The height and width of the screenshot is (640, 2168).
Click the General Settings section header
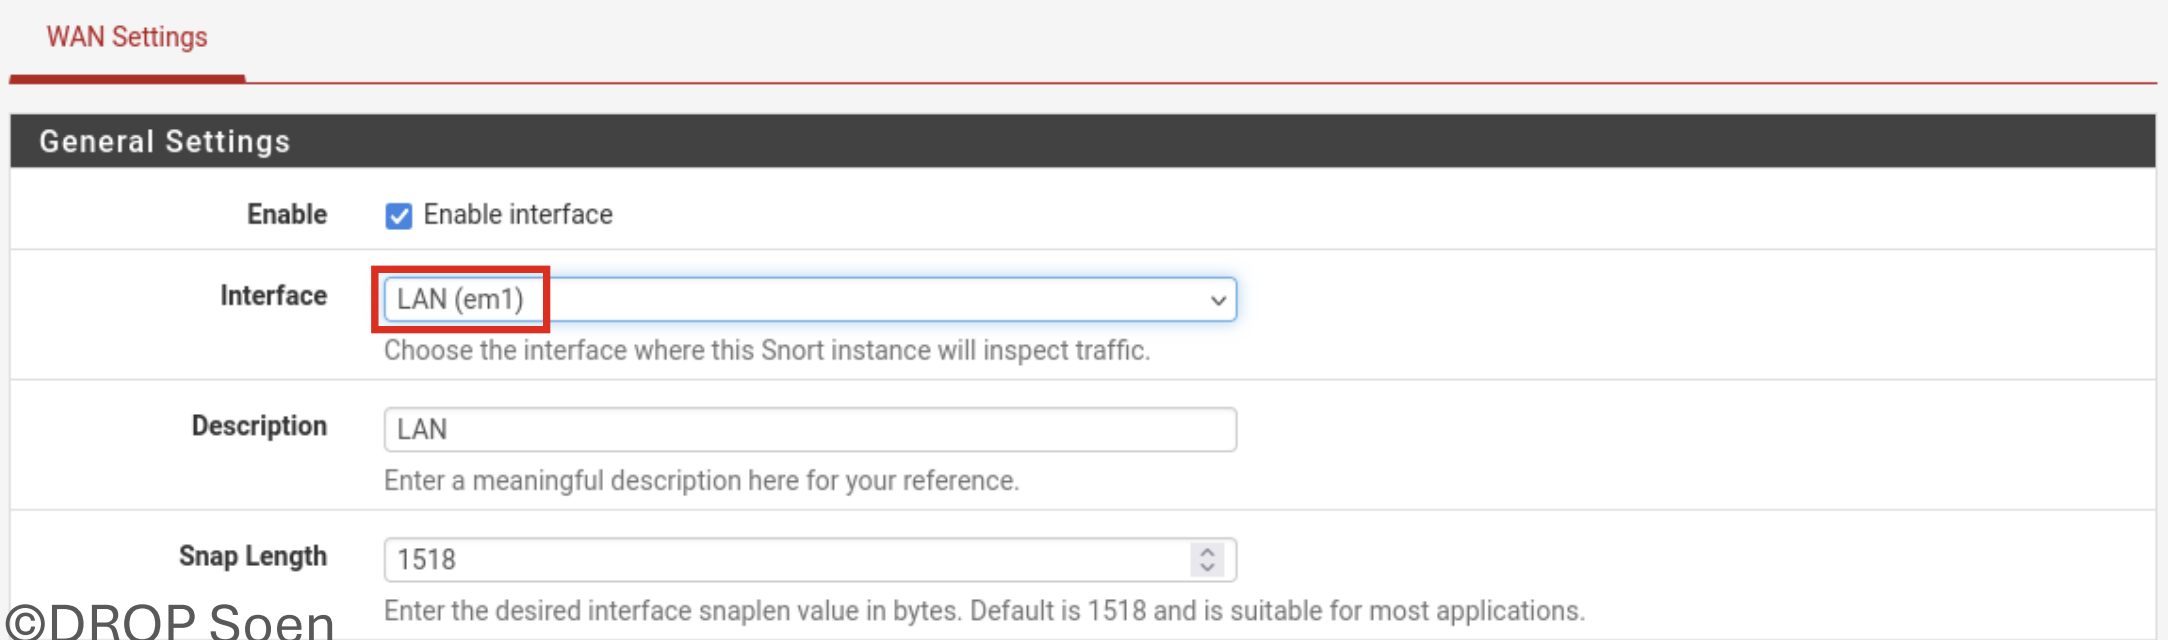pyautogui.click(x=165, y=141)
